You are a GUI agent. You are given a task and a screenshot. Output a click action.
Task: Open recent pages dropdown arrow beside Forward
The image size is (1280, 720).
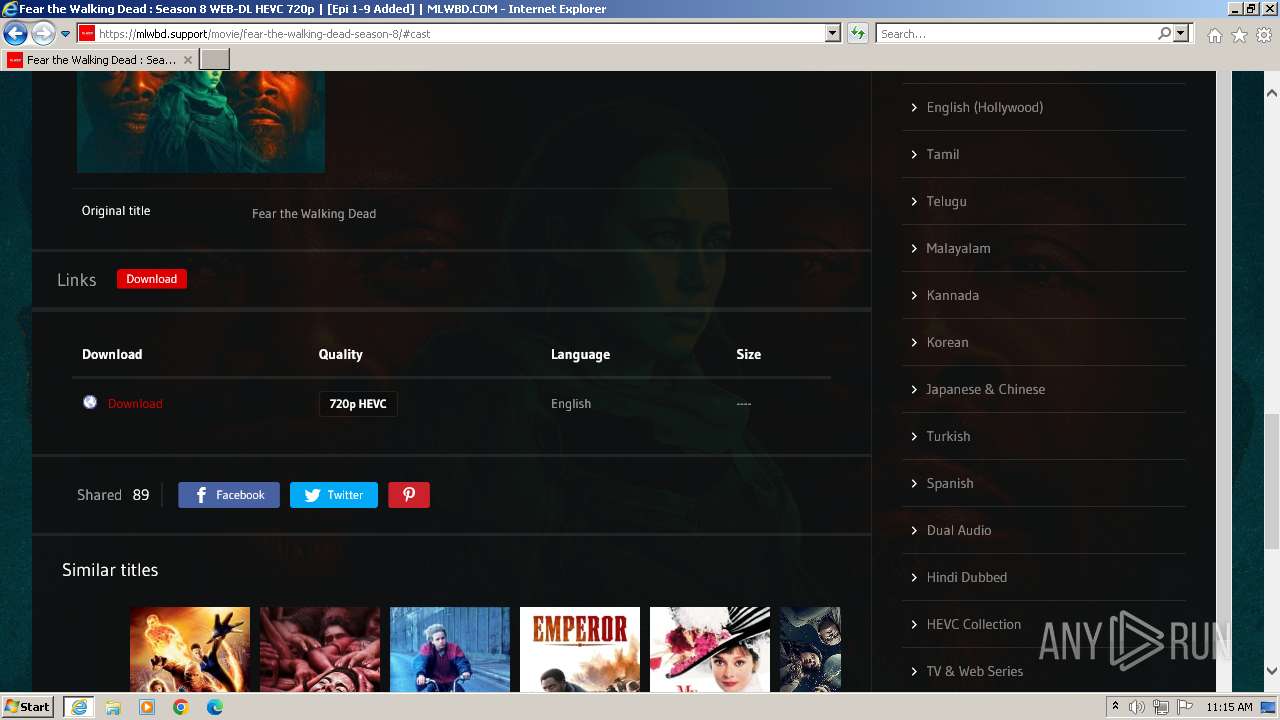65,34
